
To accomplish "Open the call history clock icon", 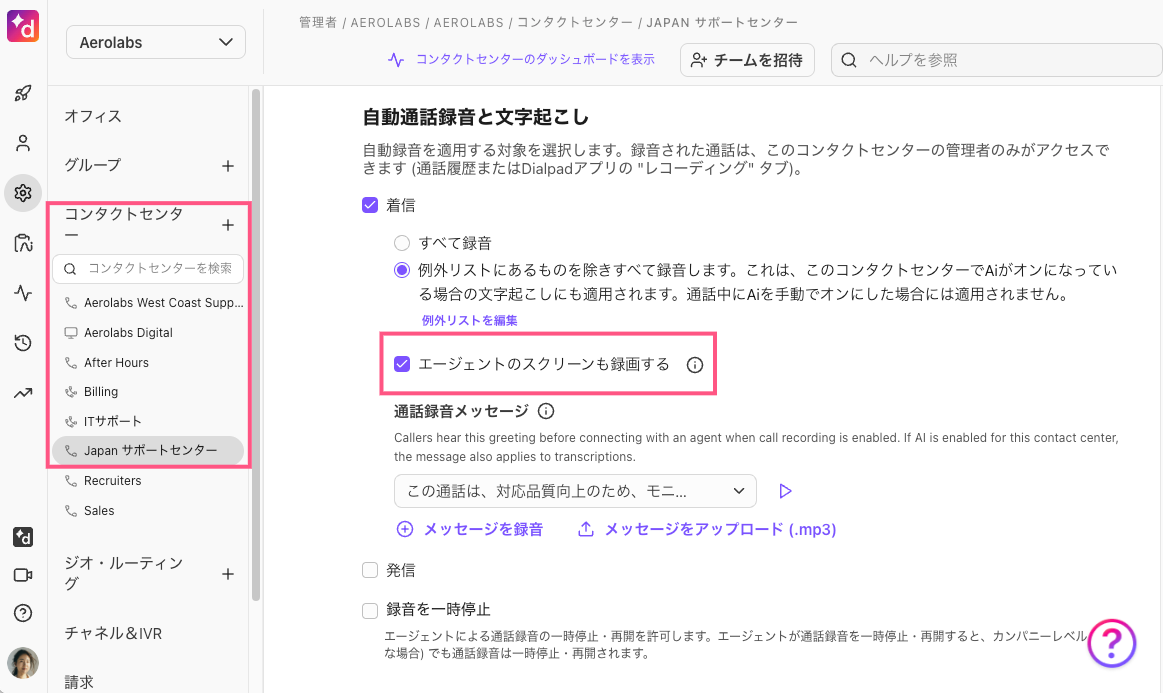I will (x=23, y=343).
